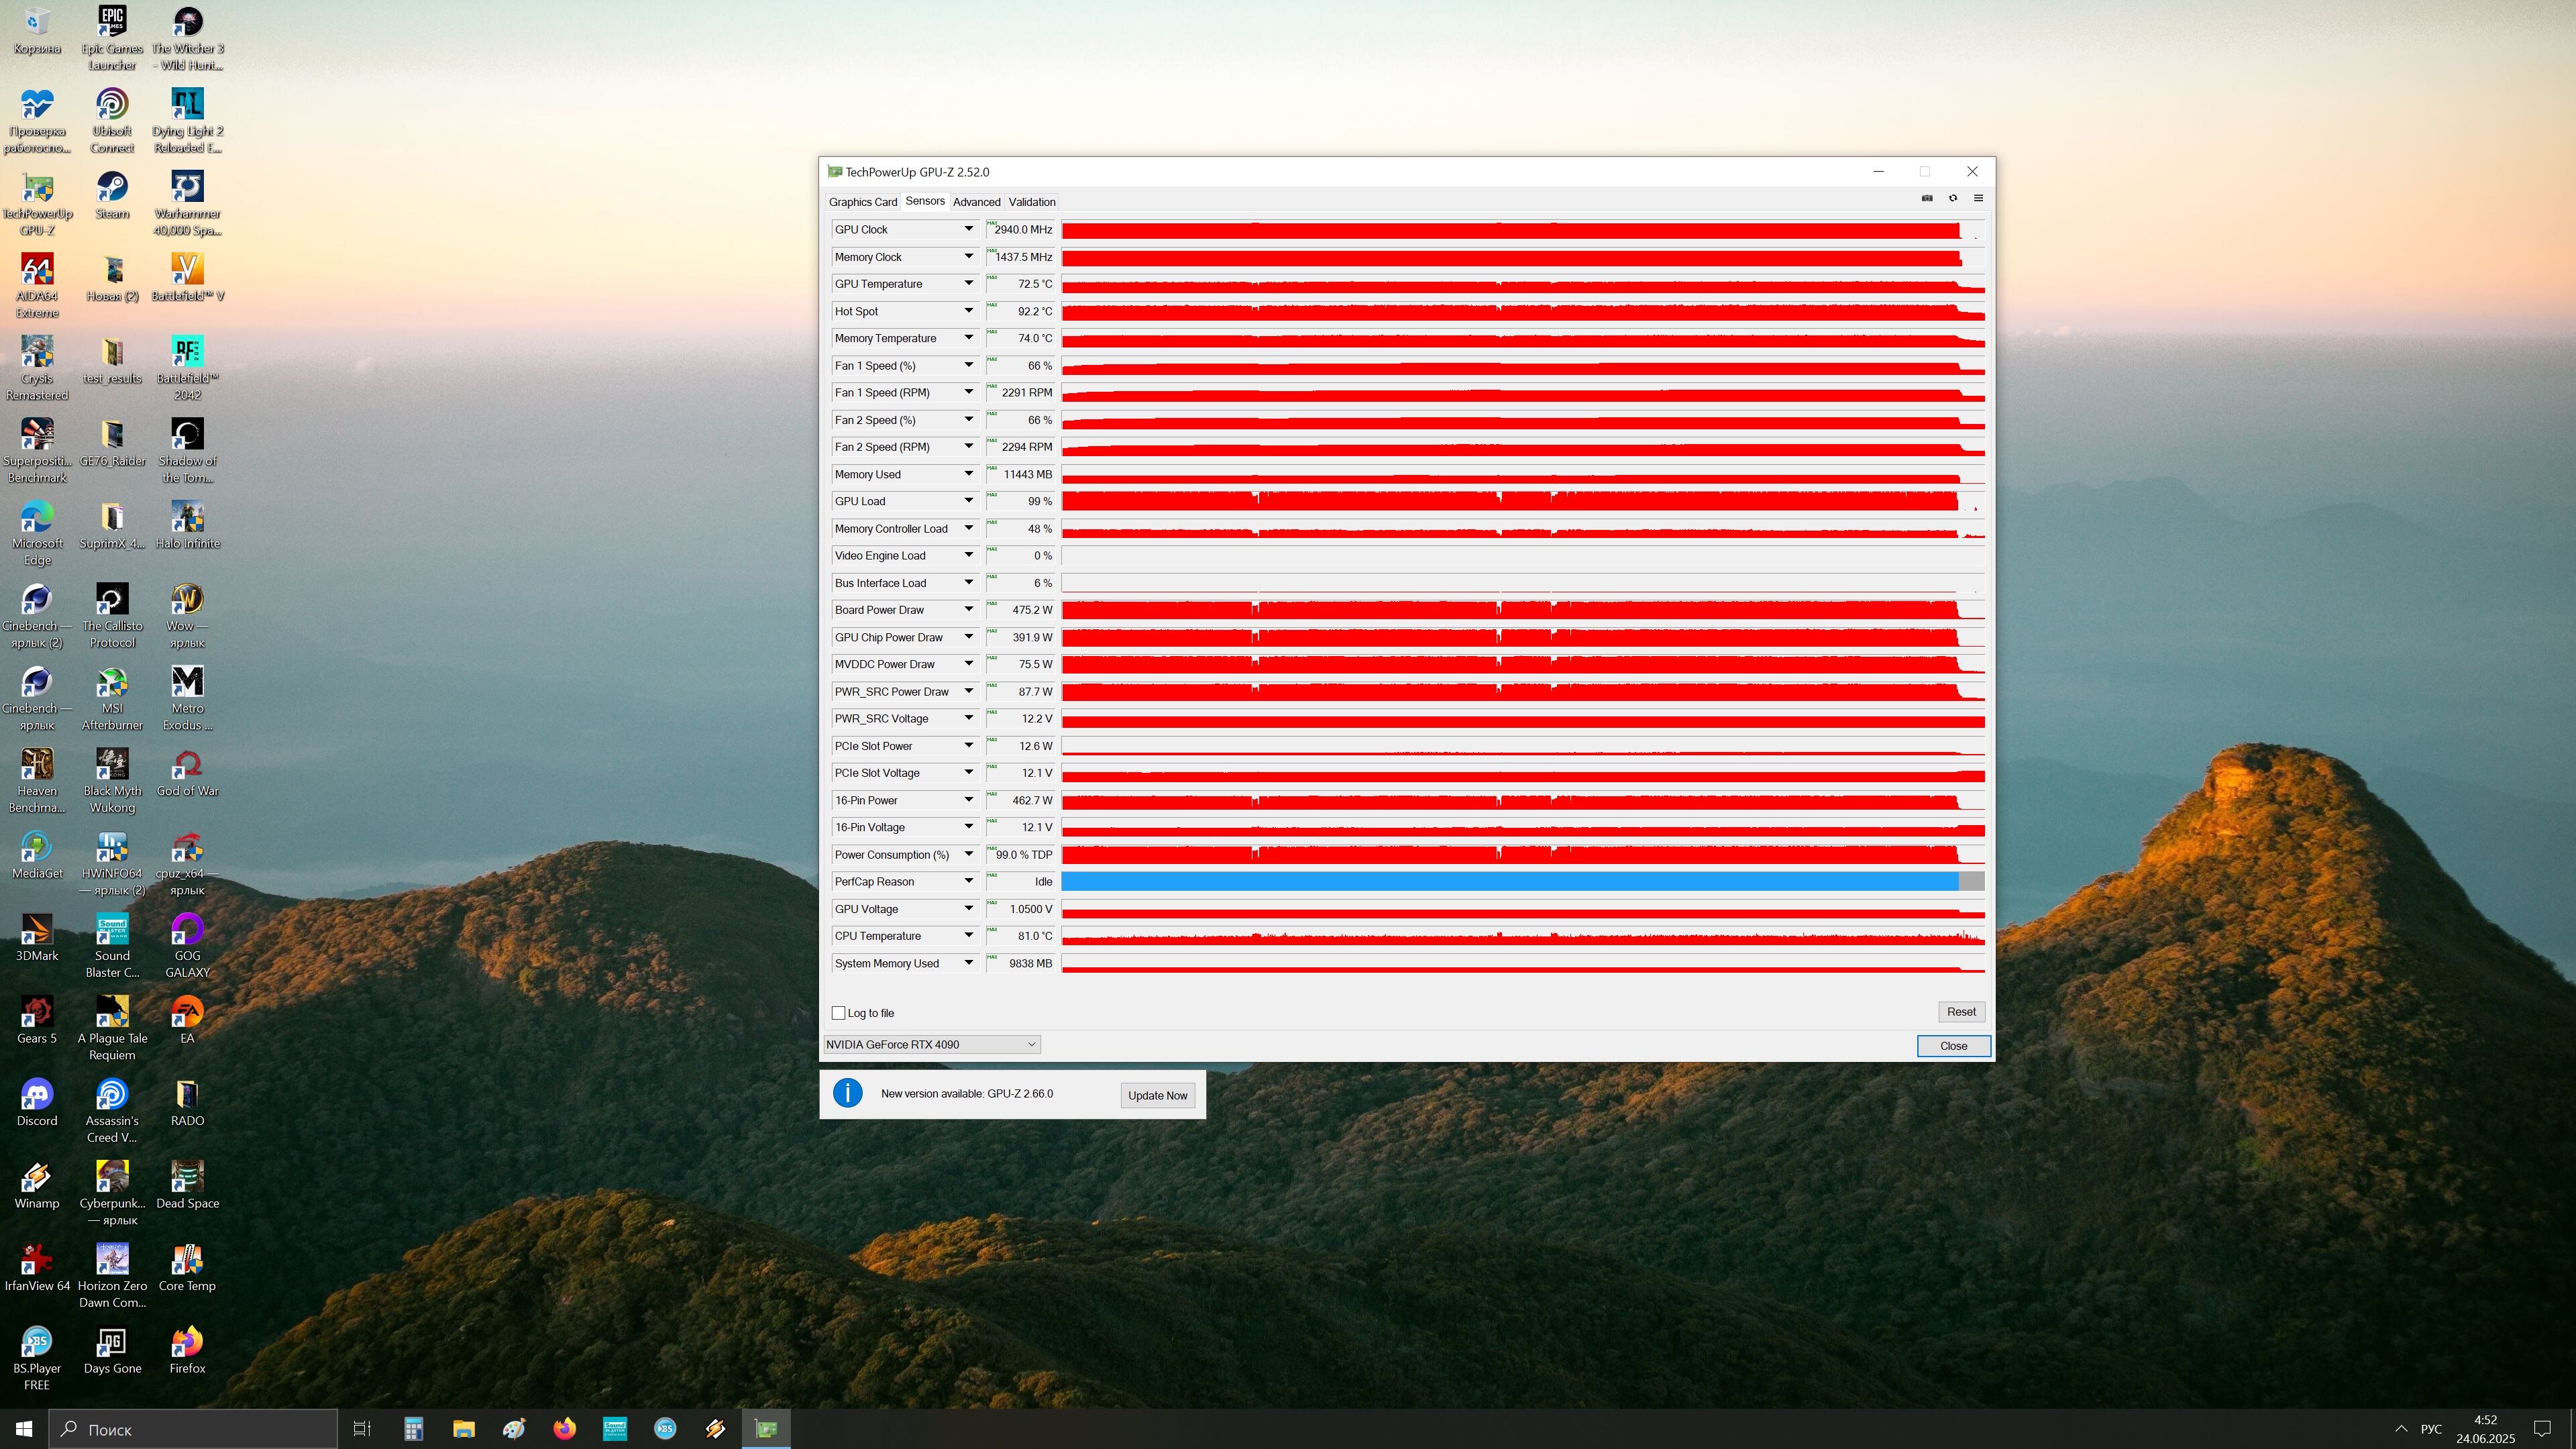Viewport: 2576px width, 1449px height.
Task: Click the sensor refresh icon
Action: pos(1952,198)
